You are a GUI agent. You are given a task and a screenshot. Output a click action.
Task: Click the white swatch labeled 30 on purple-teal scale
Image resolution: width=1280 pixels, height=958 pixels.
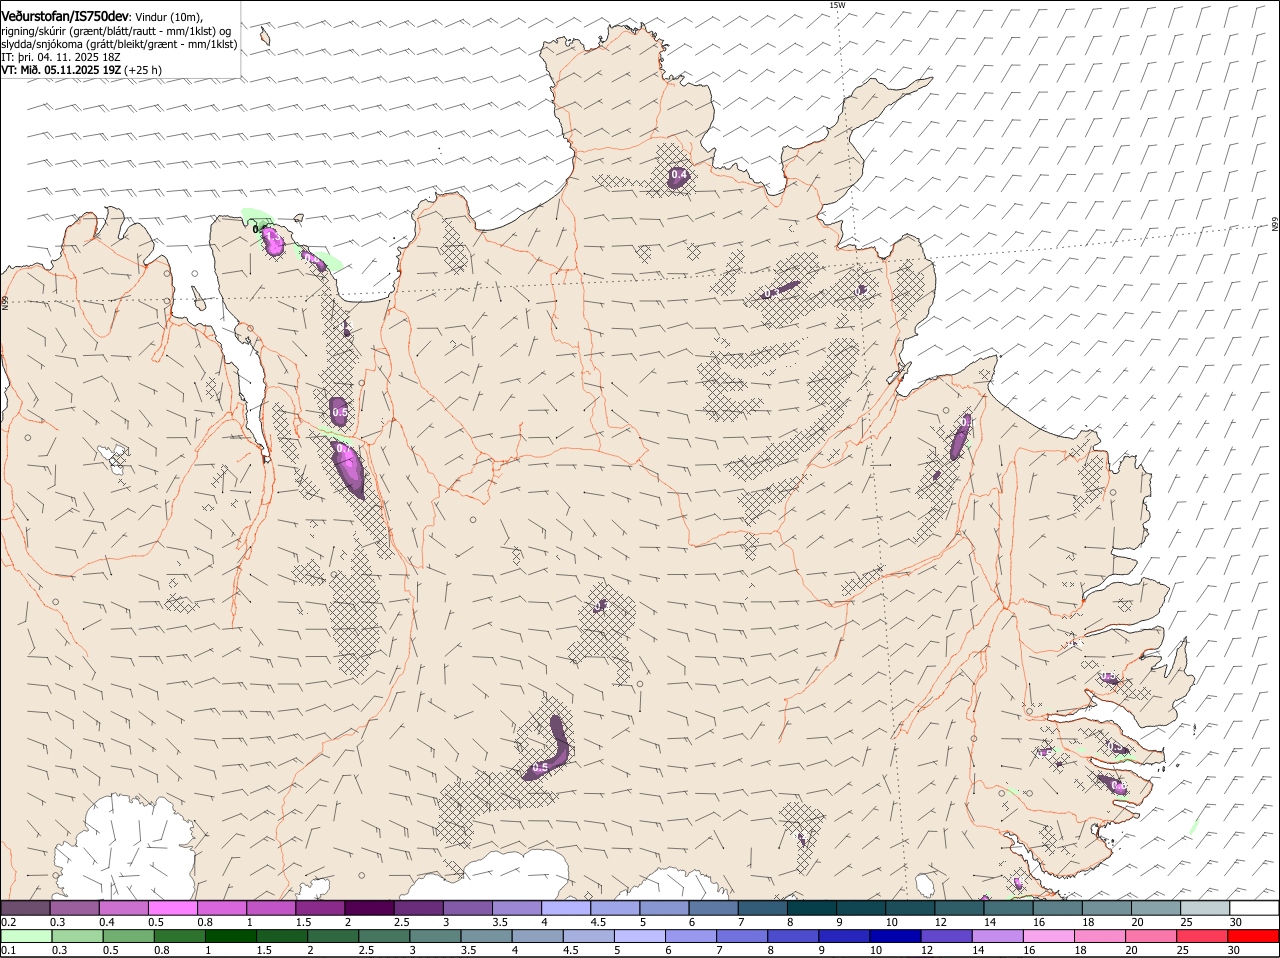1254,908
